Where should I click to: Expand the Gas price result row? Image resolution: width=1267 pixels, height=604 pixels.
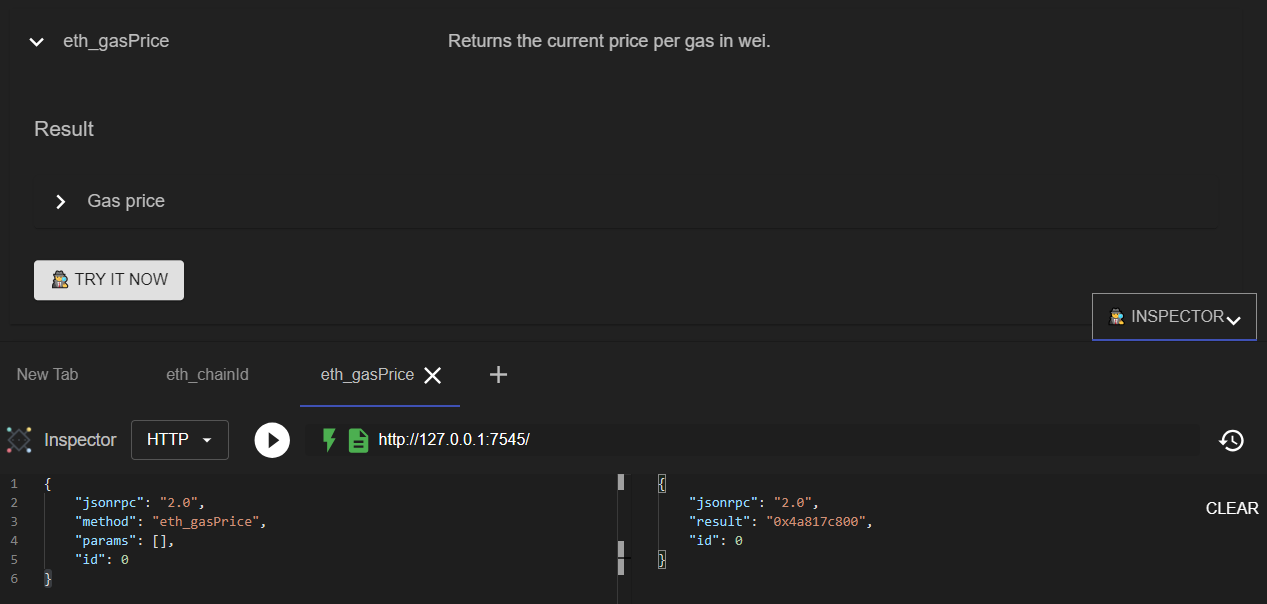coord(61,202)
